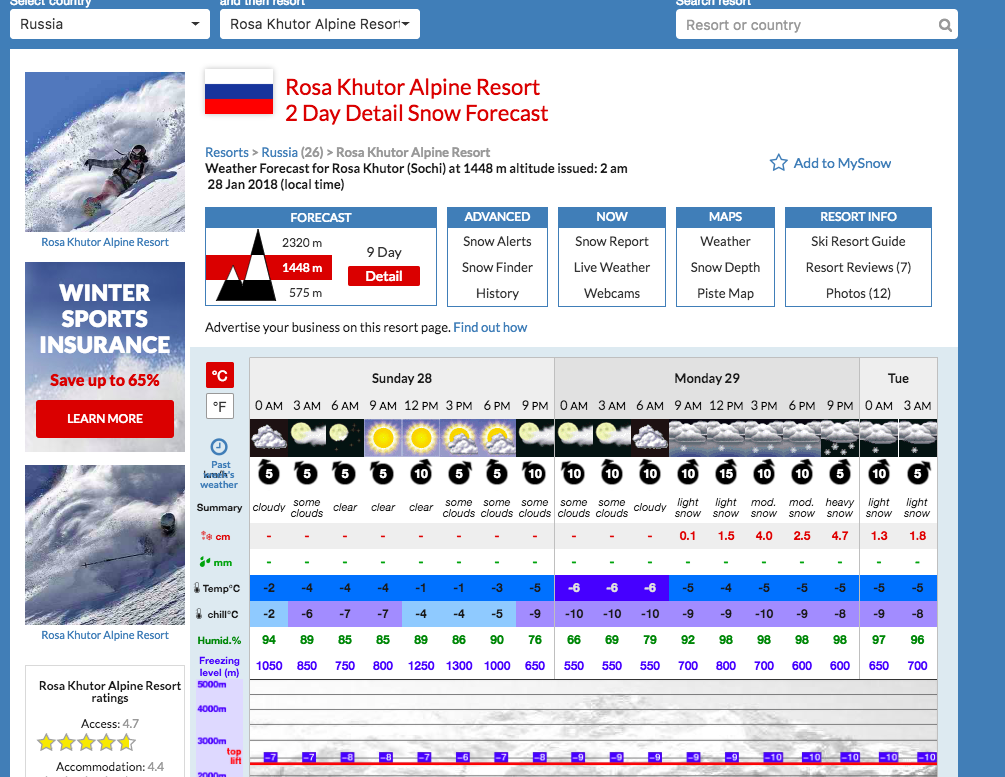1005x777 pixels.
Task: Select the 2320 m elevation forecast
Action: (302, 242)
